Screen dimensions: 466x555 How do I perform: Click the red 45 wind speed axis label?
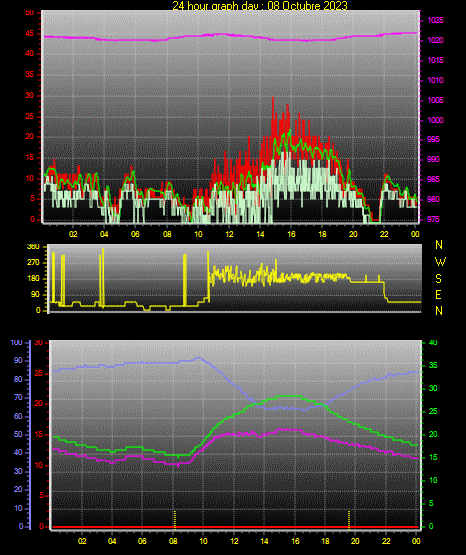tap(30, 33)
